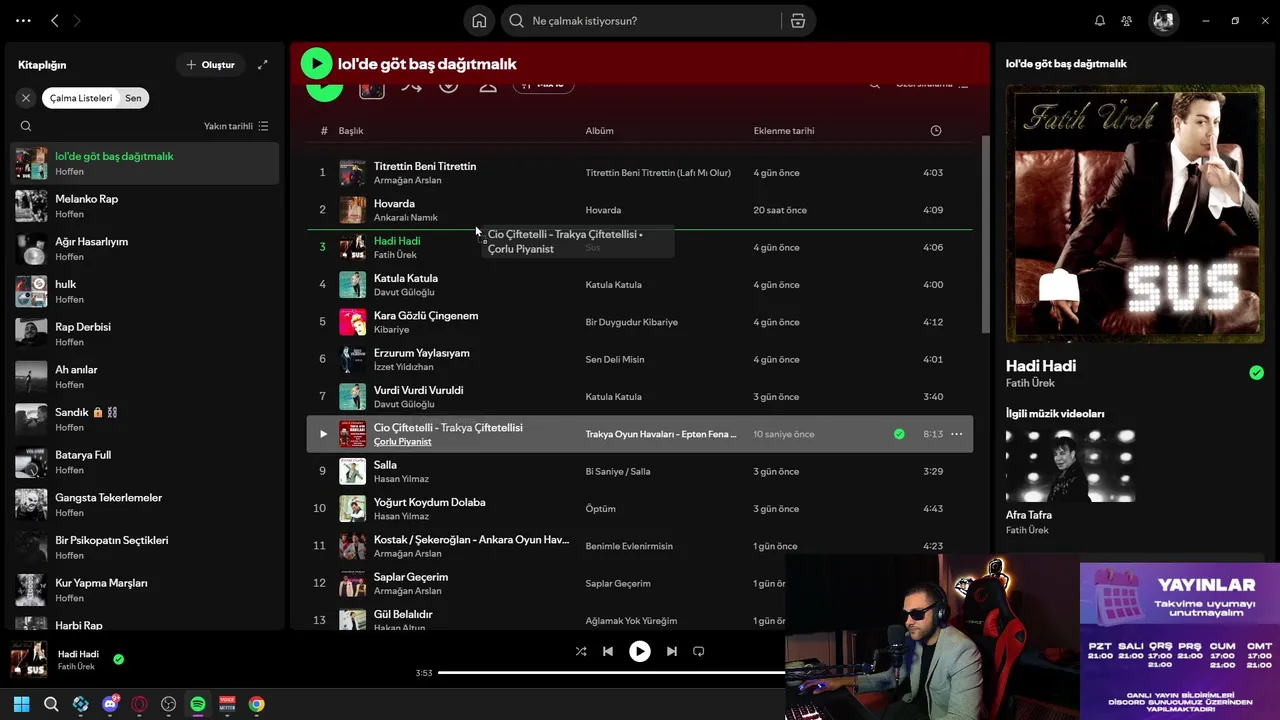Screen dimensions: 1280x720
Task: Toggle liked check on Cio Çiftetelli row
Action: coord(899,434)
